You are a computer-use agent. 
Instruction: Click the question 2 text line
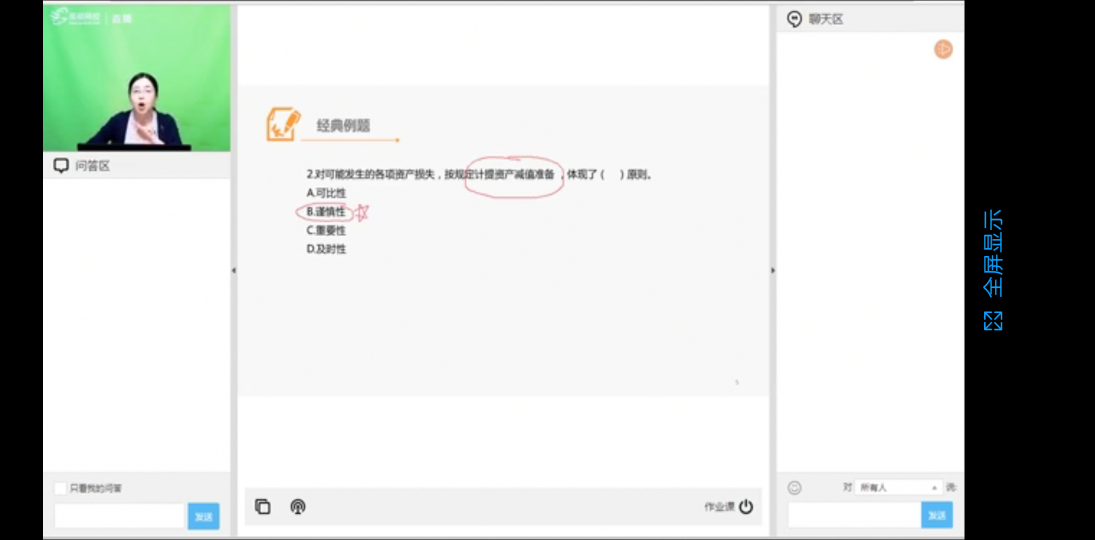click(x=479, y=175)
